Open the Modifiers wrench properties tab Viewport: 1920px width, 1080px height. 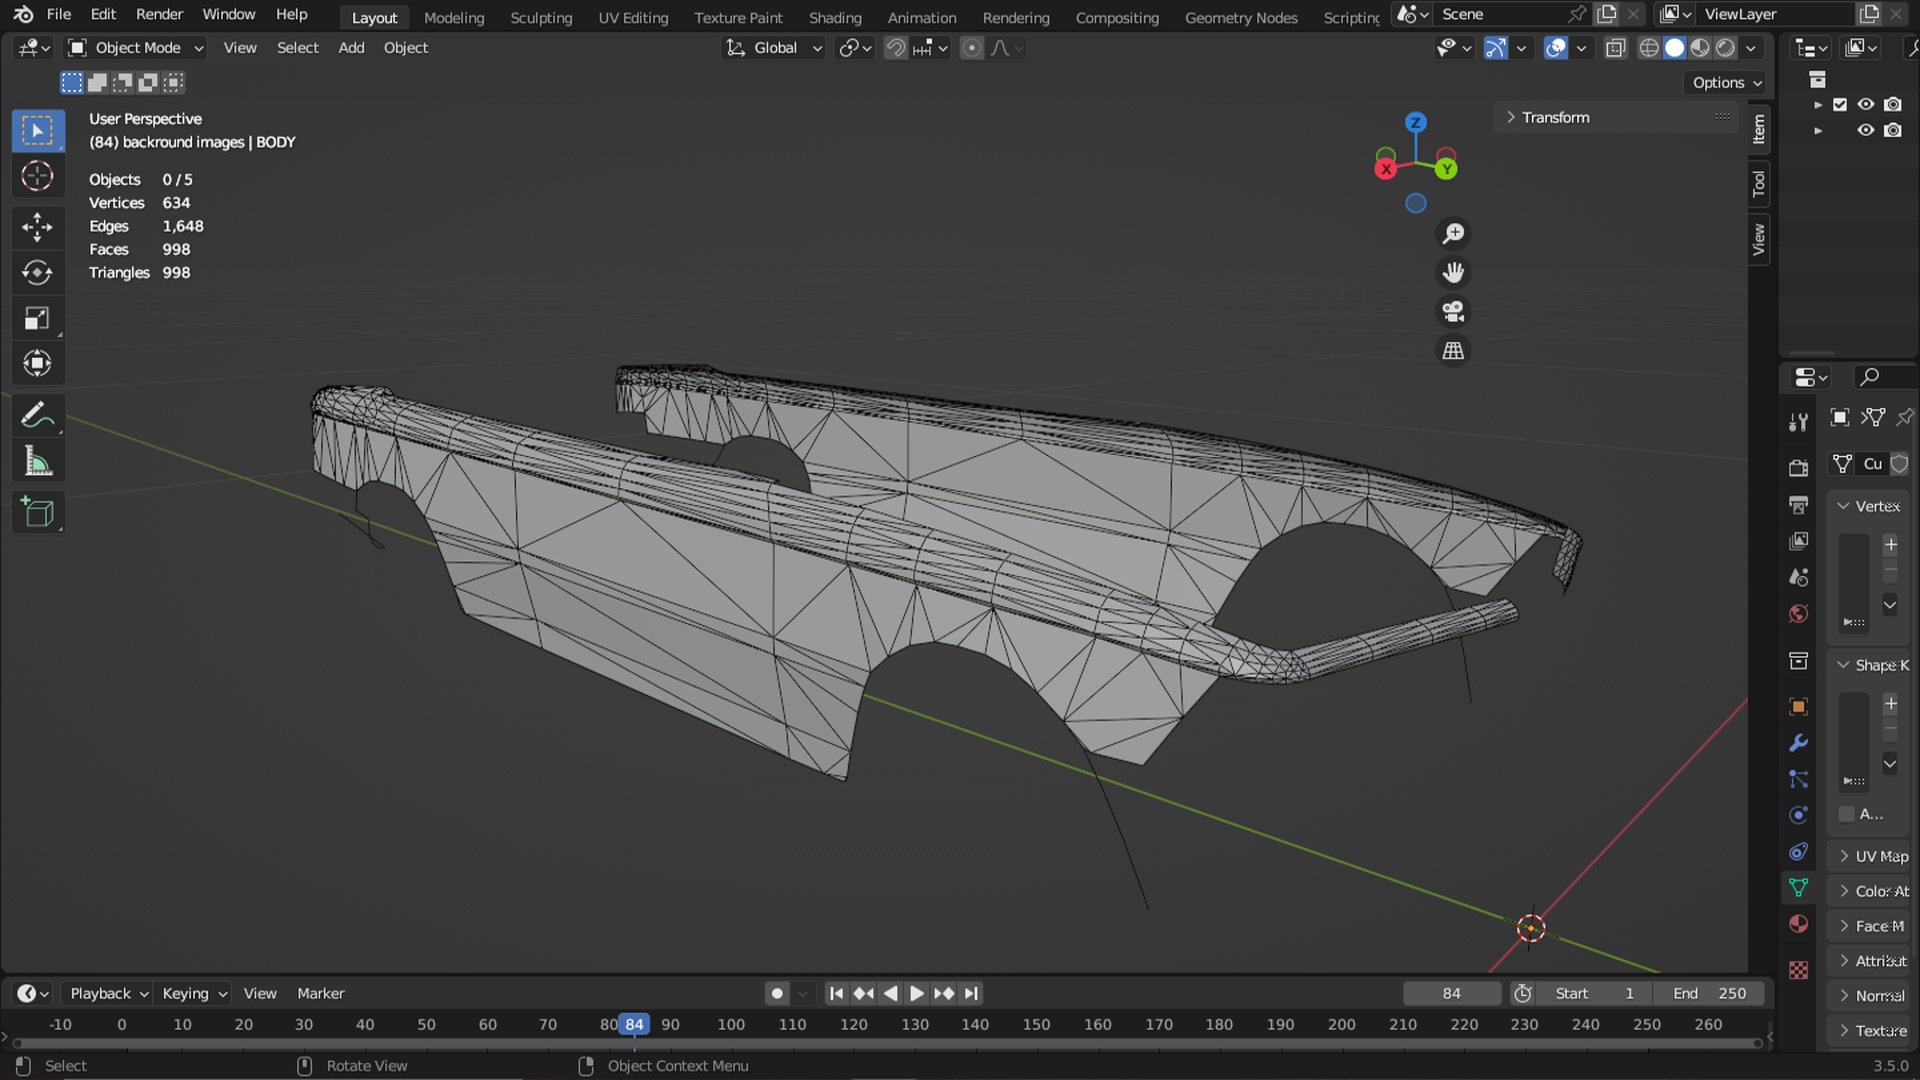1798,743
